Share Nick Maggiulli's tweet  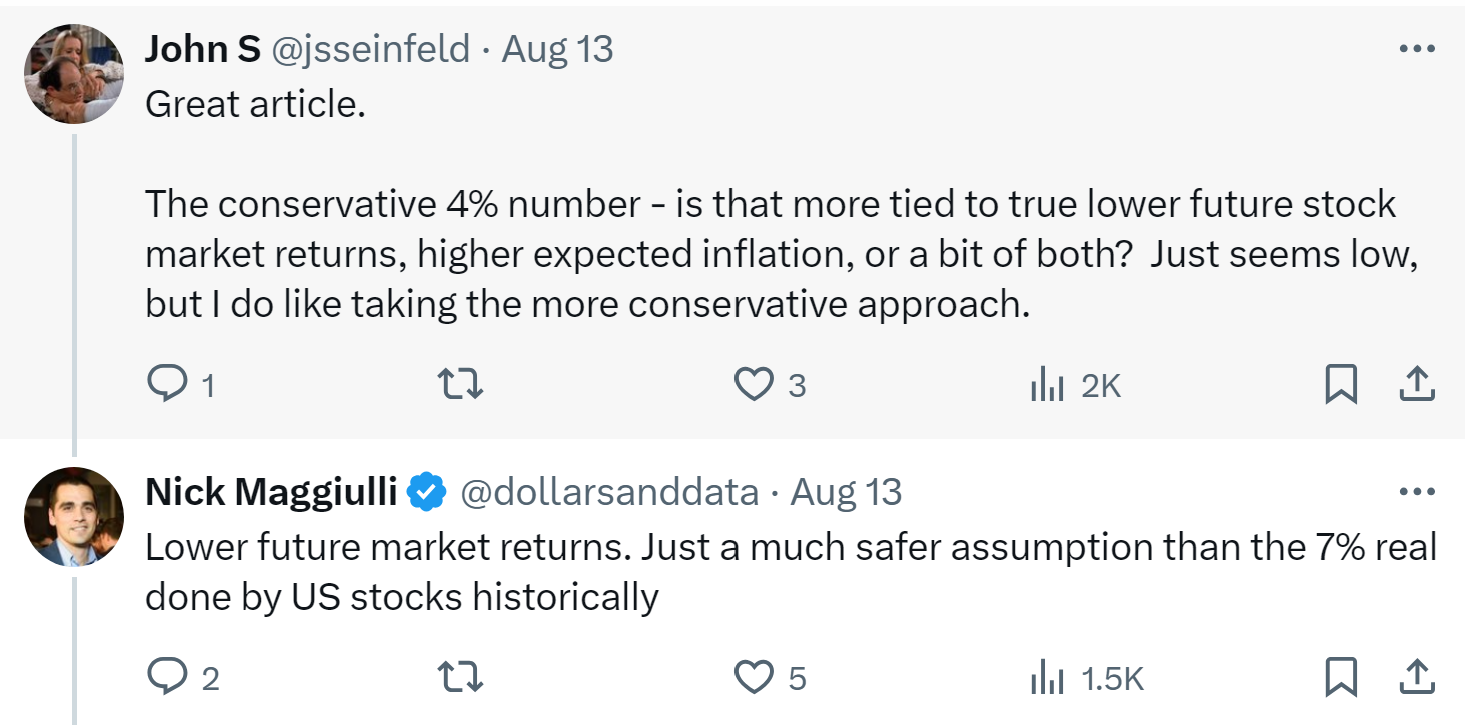[x=1416, y=678]
